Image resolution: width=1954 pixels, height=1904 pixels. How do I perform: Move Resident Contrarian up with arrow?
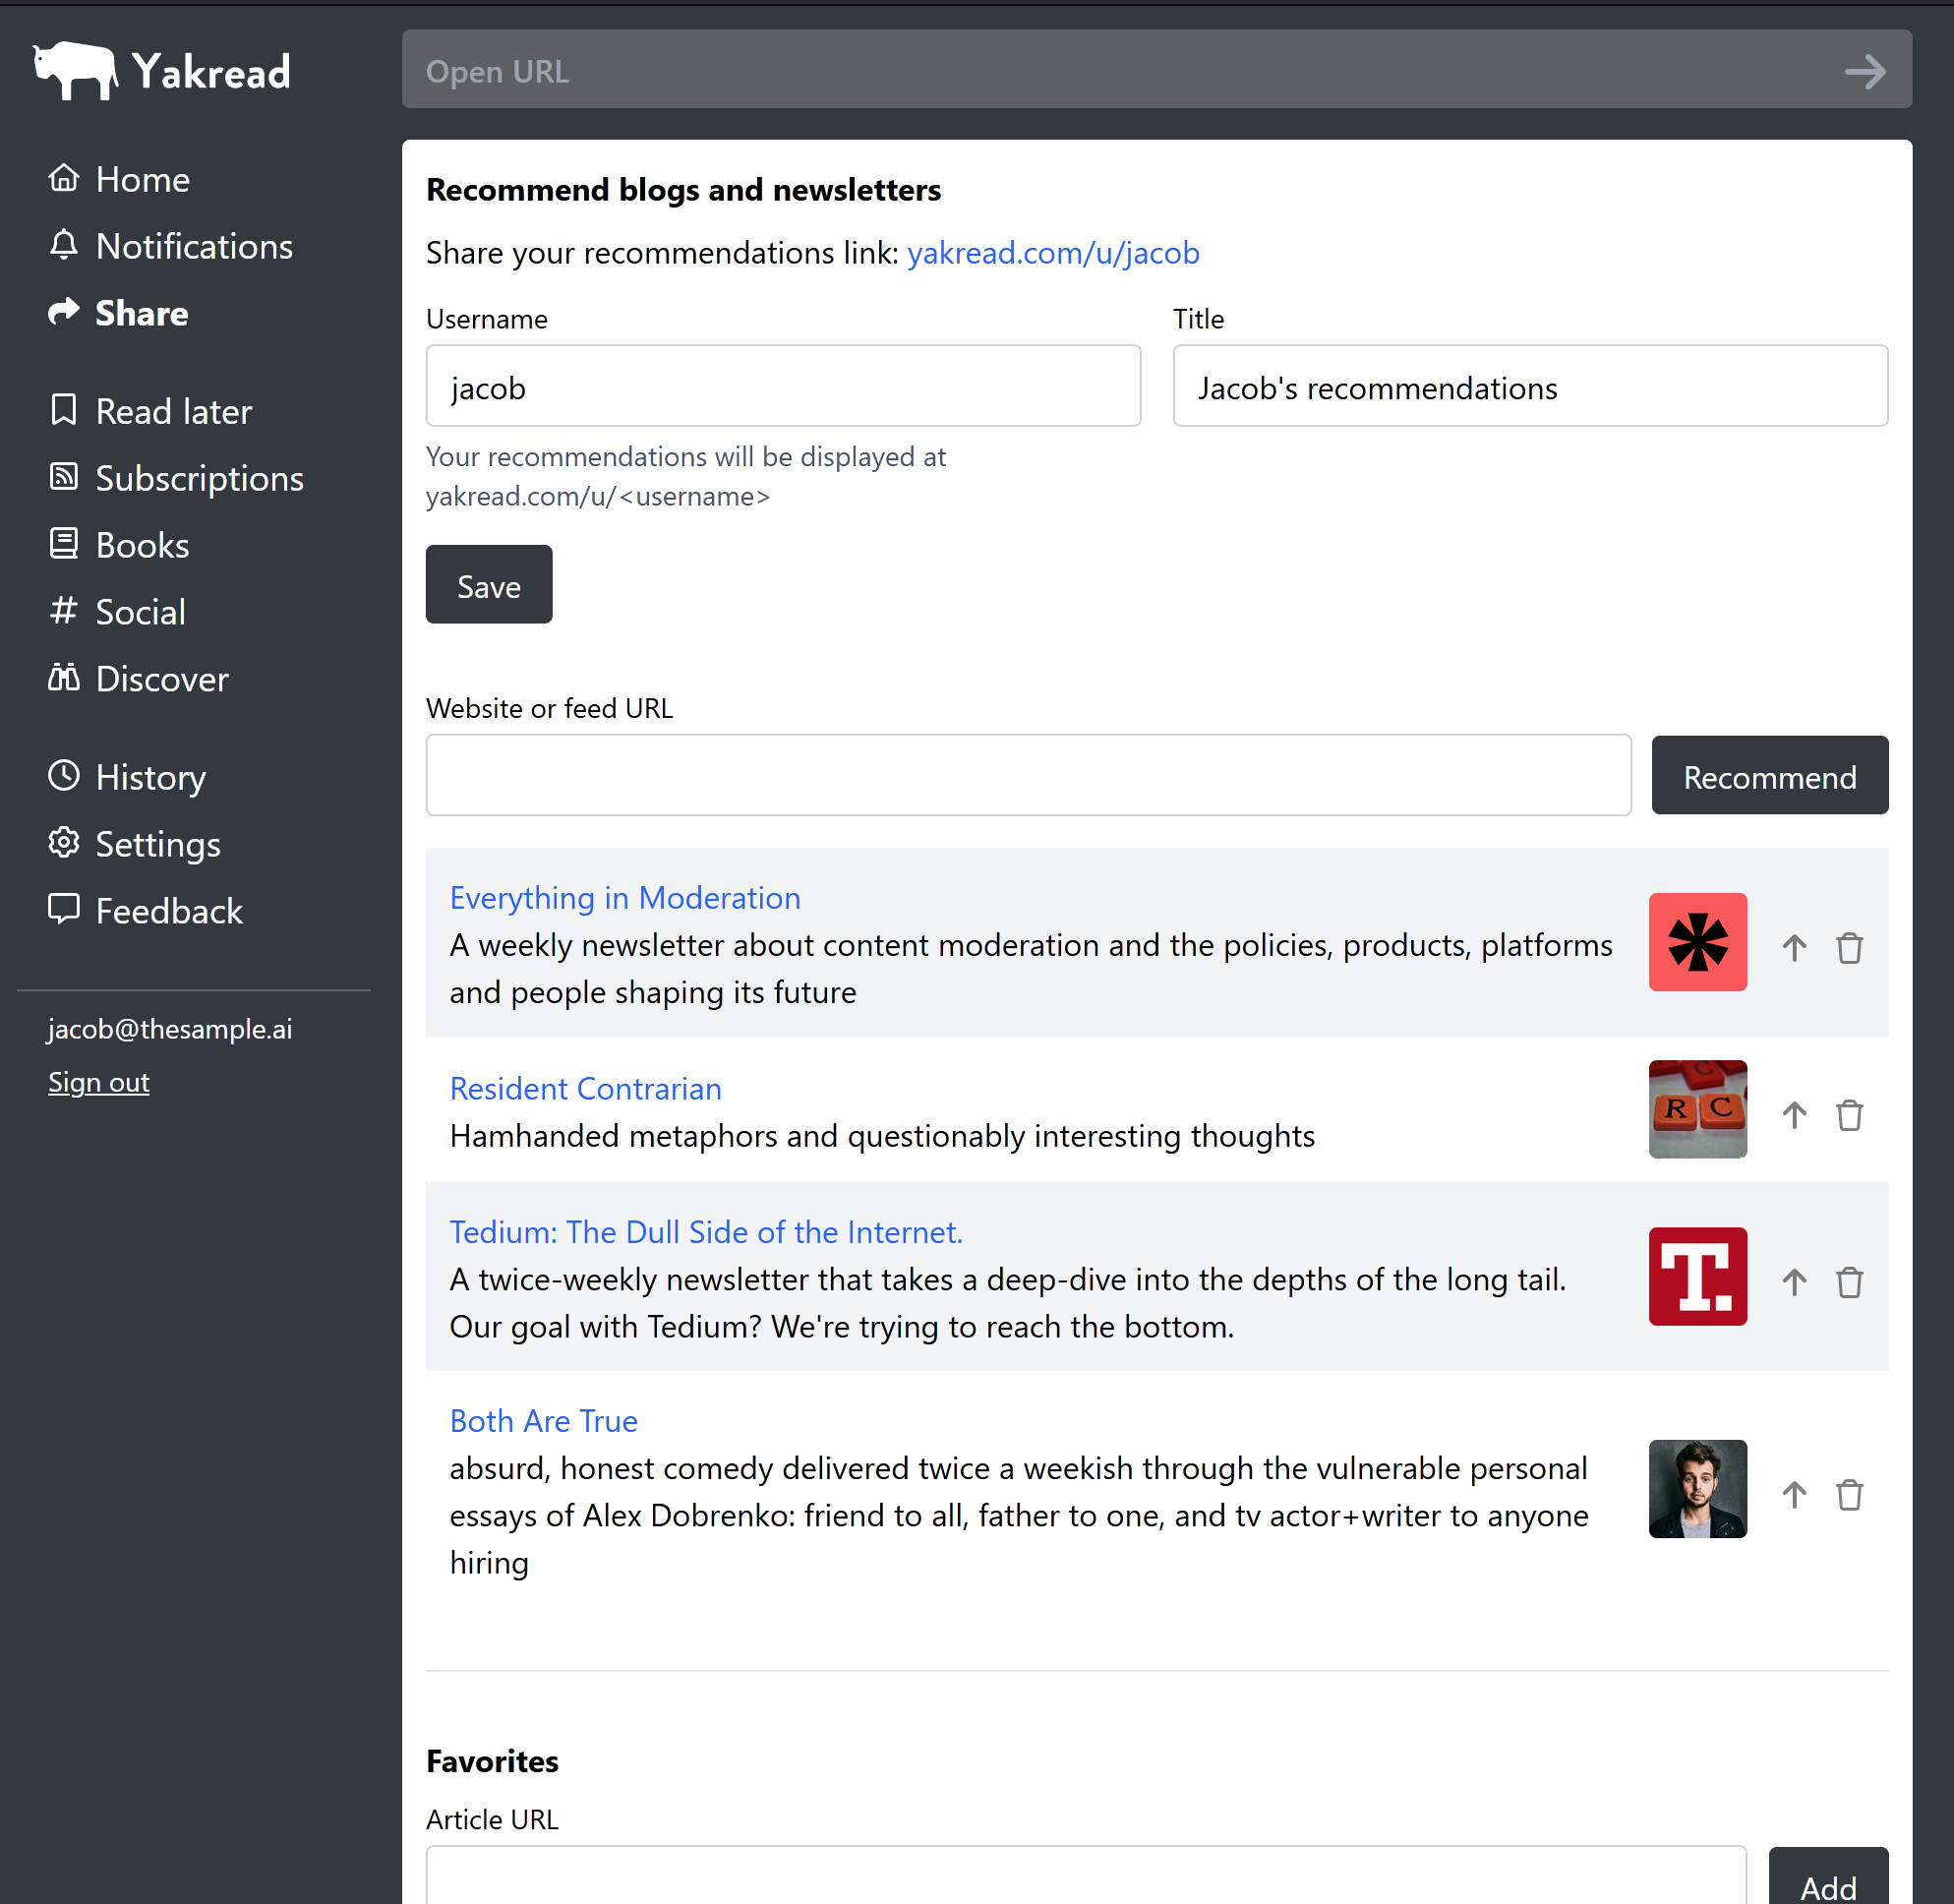pos(1794,1114)
